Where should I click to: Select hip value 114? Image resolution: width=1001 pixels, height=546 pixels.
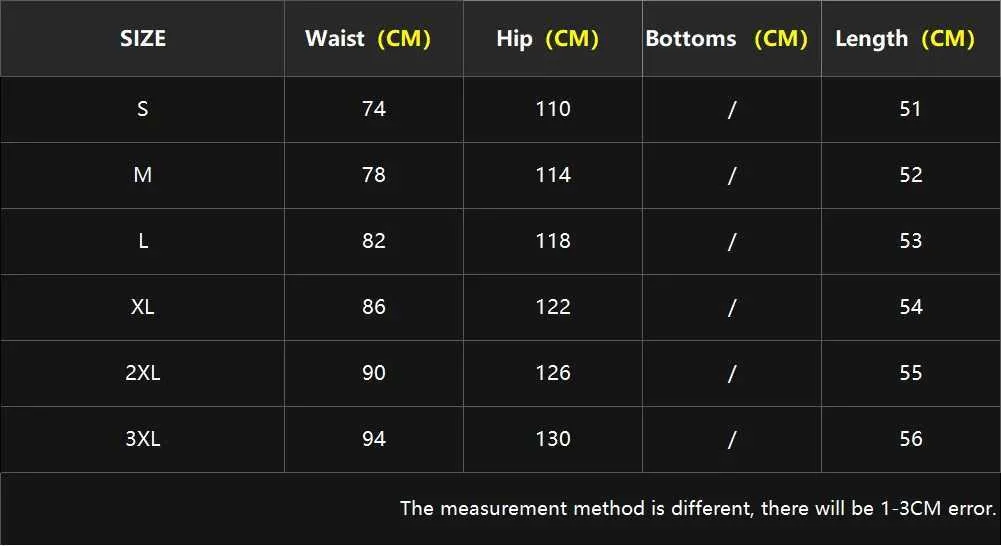[553, 175]
